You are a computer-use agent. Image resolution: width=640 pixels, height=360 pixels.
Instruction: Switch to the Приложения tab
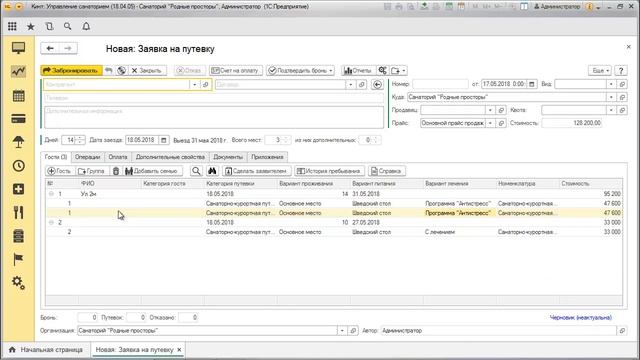click(x=267, y=157)
